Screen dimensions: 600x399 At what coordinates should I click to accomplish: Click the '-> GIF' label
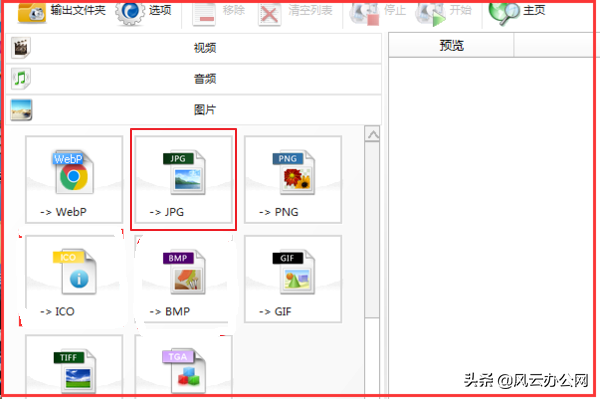(275, 311)
